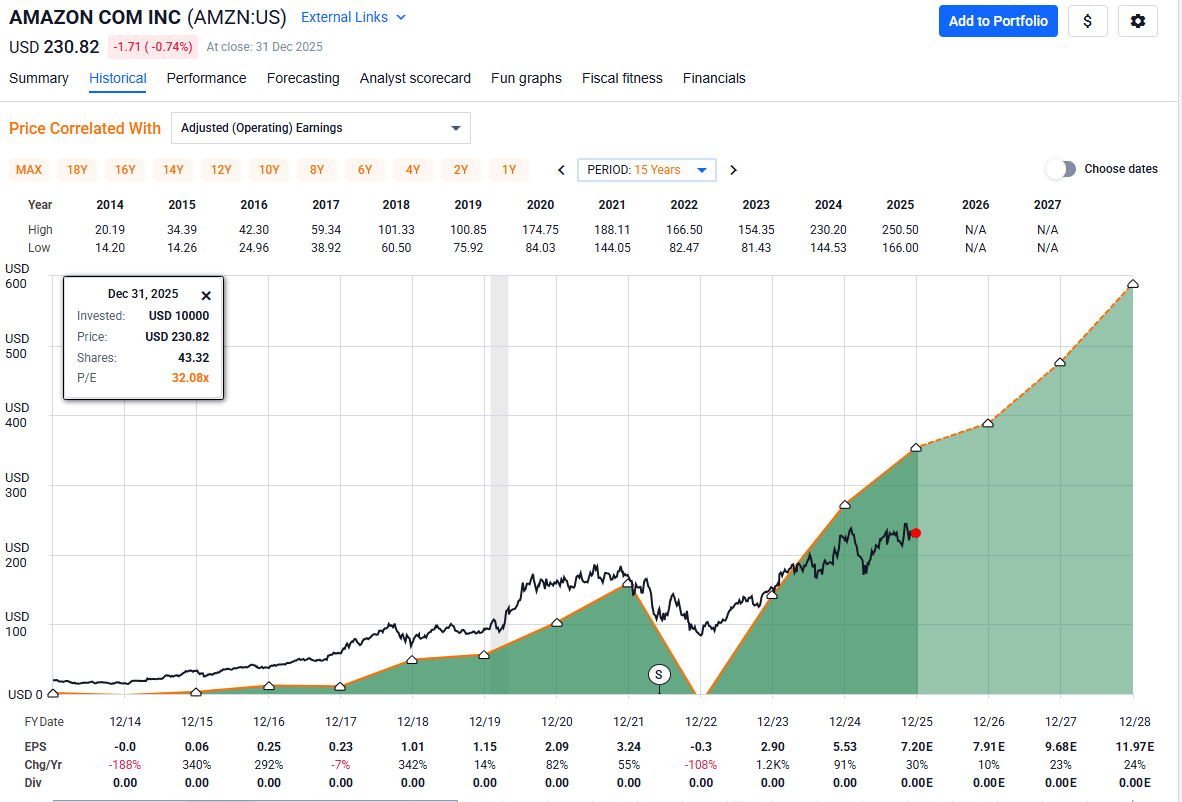The height and width of the screenshot is (802, 1182).
Task: Open the currency settings via dollar icon
Action: [1088, 21]
